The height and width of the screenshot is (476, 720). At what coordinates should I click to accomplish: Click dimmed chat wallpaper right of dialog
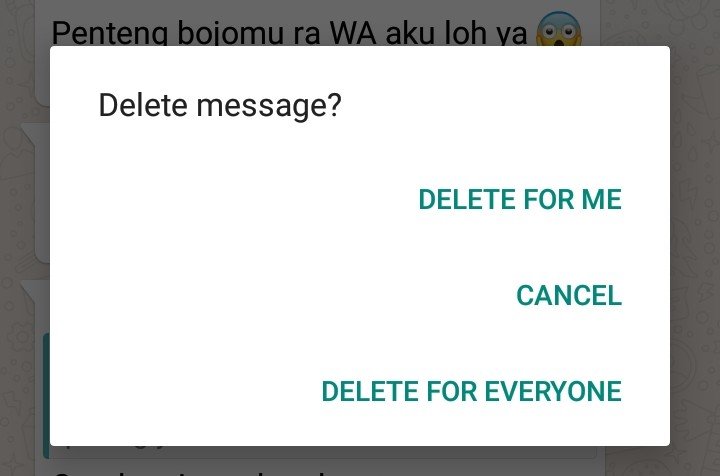tap(695, 239)
